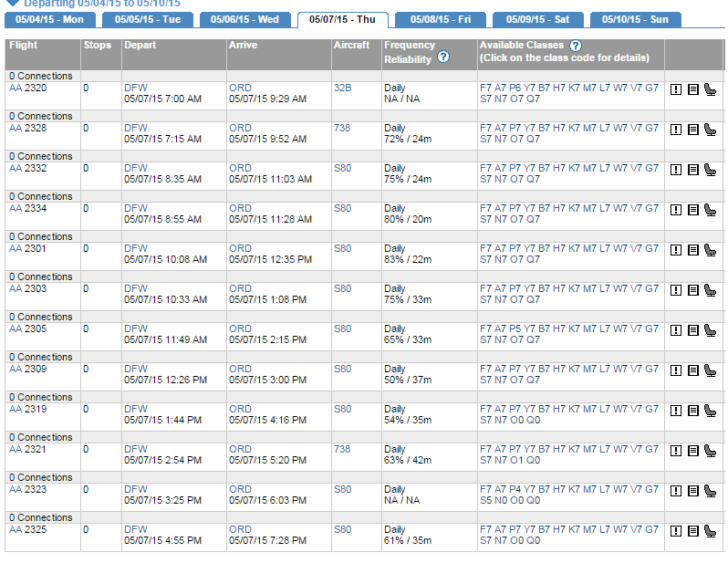
Task: Select the 05/07/15 - Thu tab
Action: point(342,19)
